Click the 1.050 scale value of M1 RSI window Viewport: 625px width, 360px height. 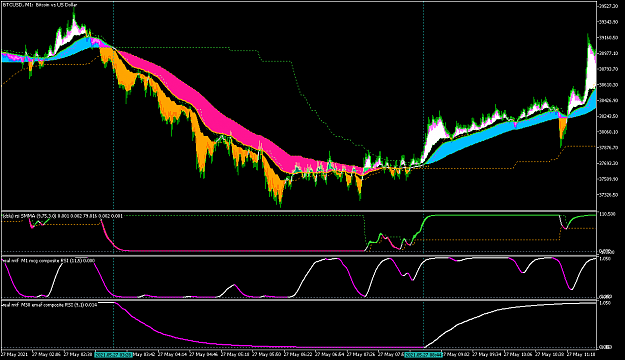pyautogui.click(x=605, y=259)
